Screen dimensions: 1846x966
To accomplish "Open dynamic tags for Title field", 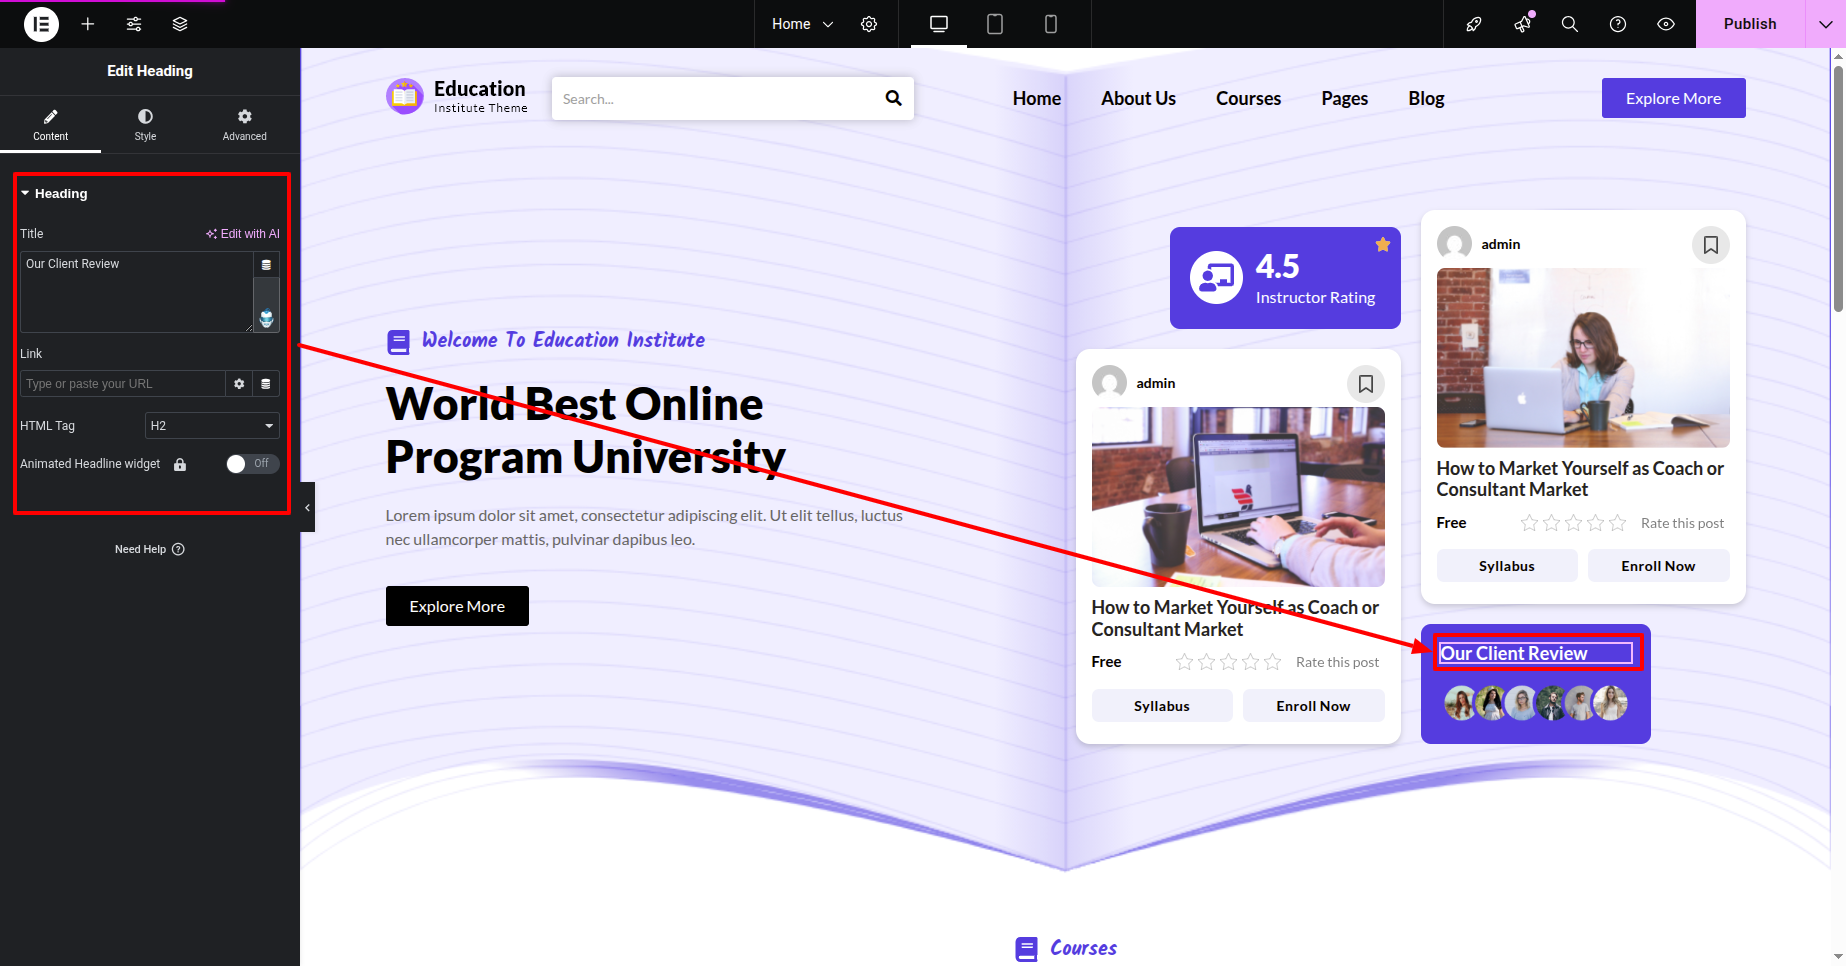I will pos(266,265).
